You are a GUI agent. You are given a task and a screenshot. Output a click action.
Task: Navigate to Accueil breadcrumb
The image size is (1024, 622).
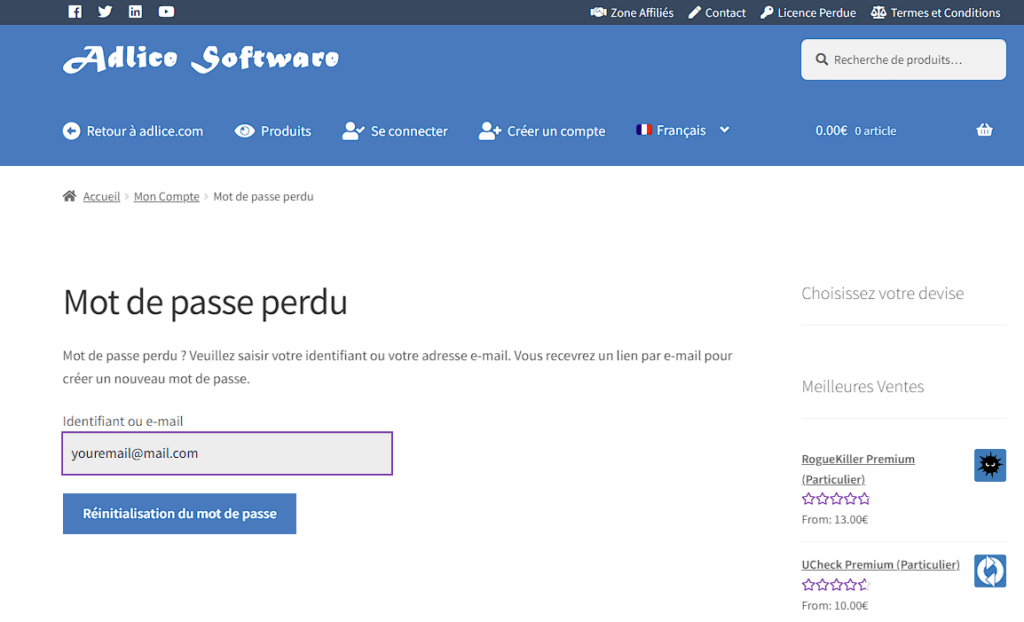[x=101, y=197]
